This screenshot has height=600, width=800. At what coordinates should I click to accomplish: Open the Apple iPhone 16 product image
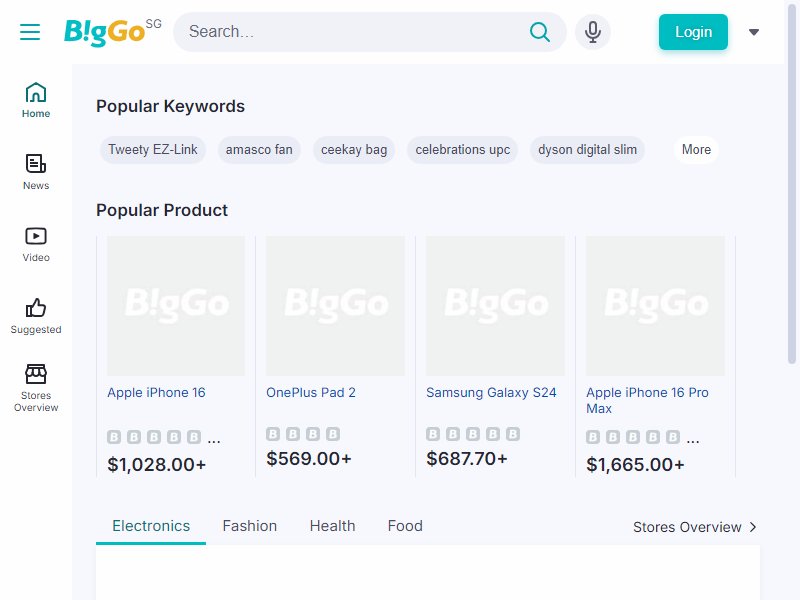pos(176,306)
